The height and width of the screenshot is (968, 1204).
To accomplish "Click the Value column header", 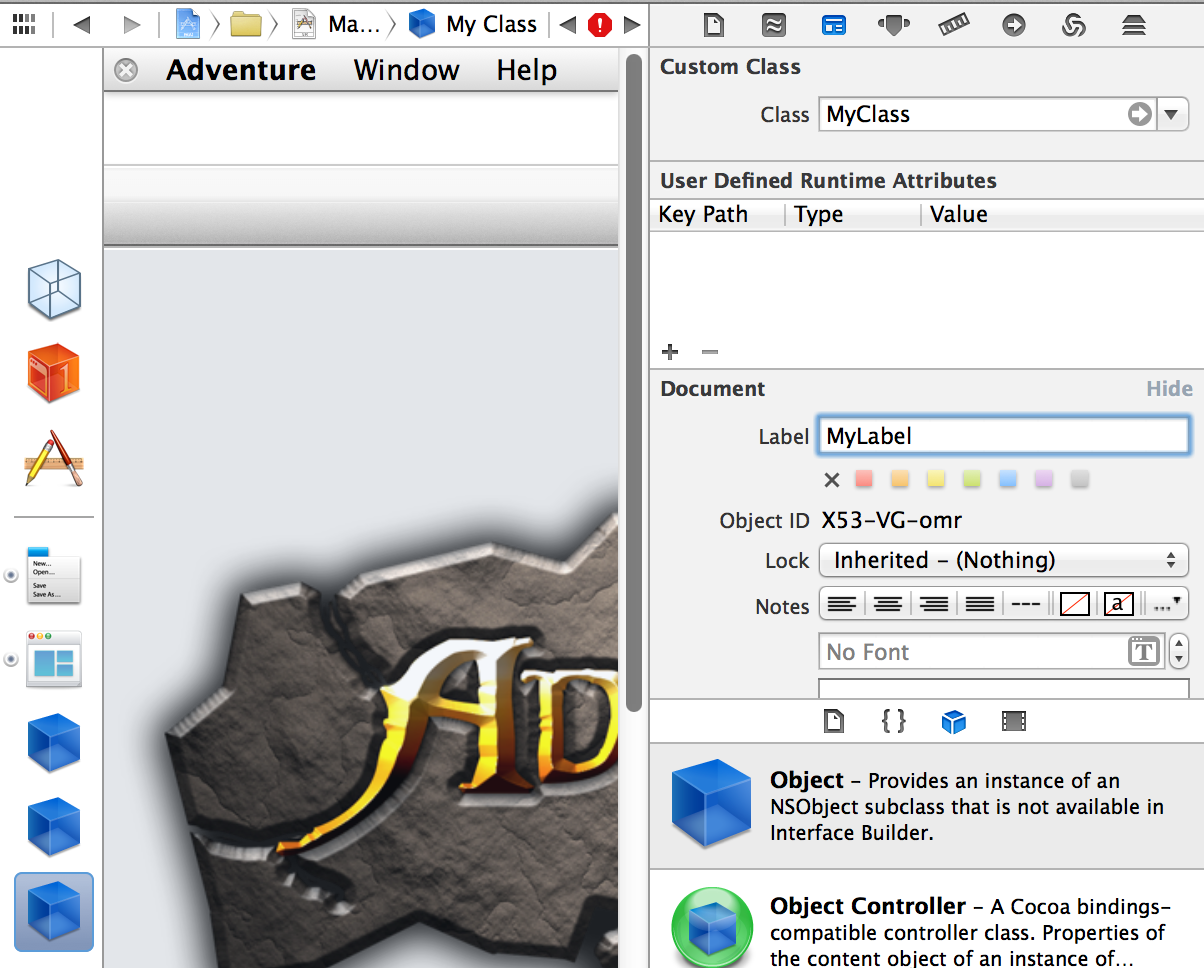I will click(1062, 214).
